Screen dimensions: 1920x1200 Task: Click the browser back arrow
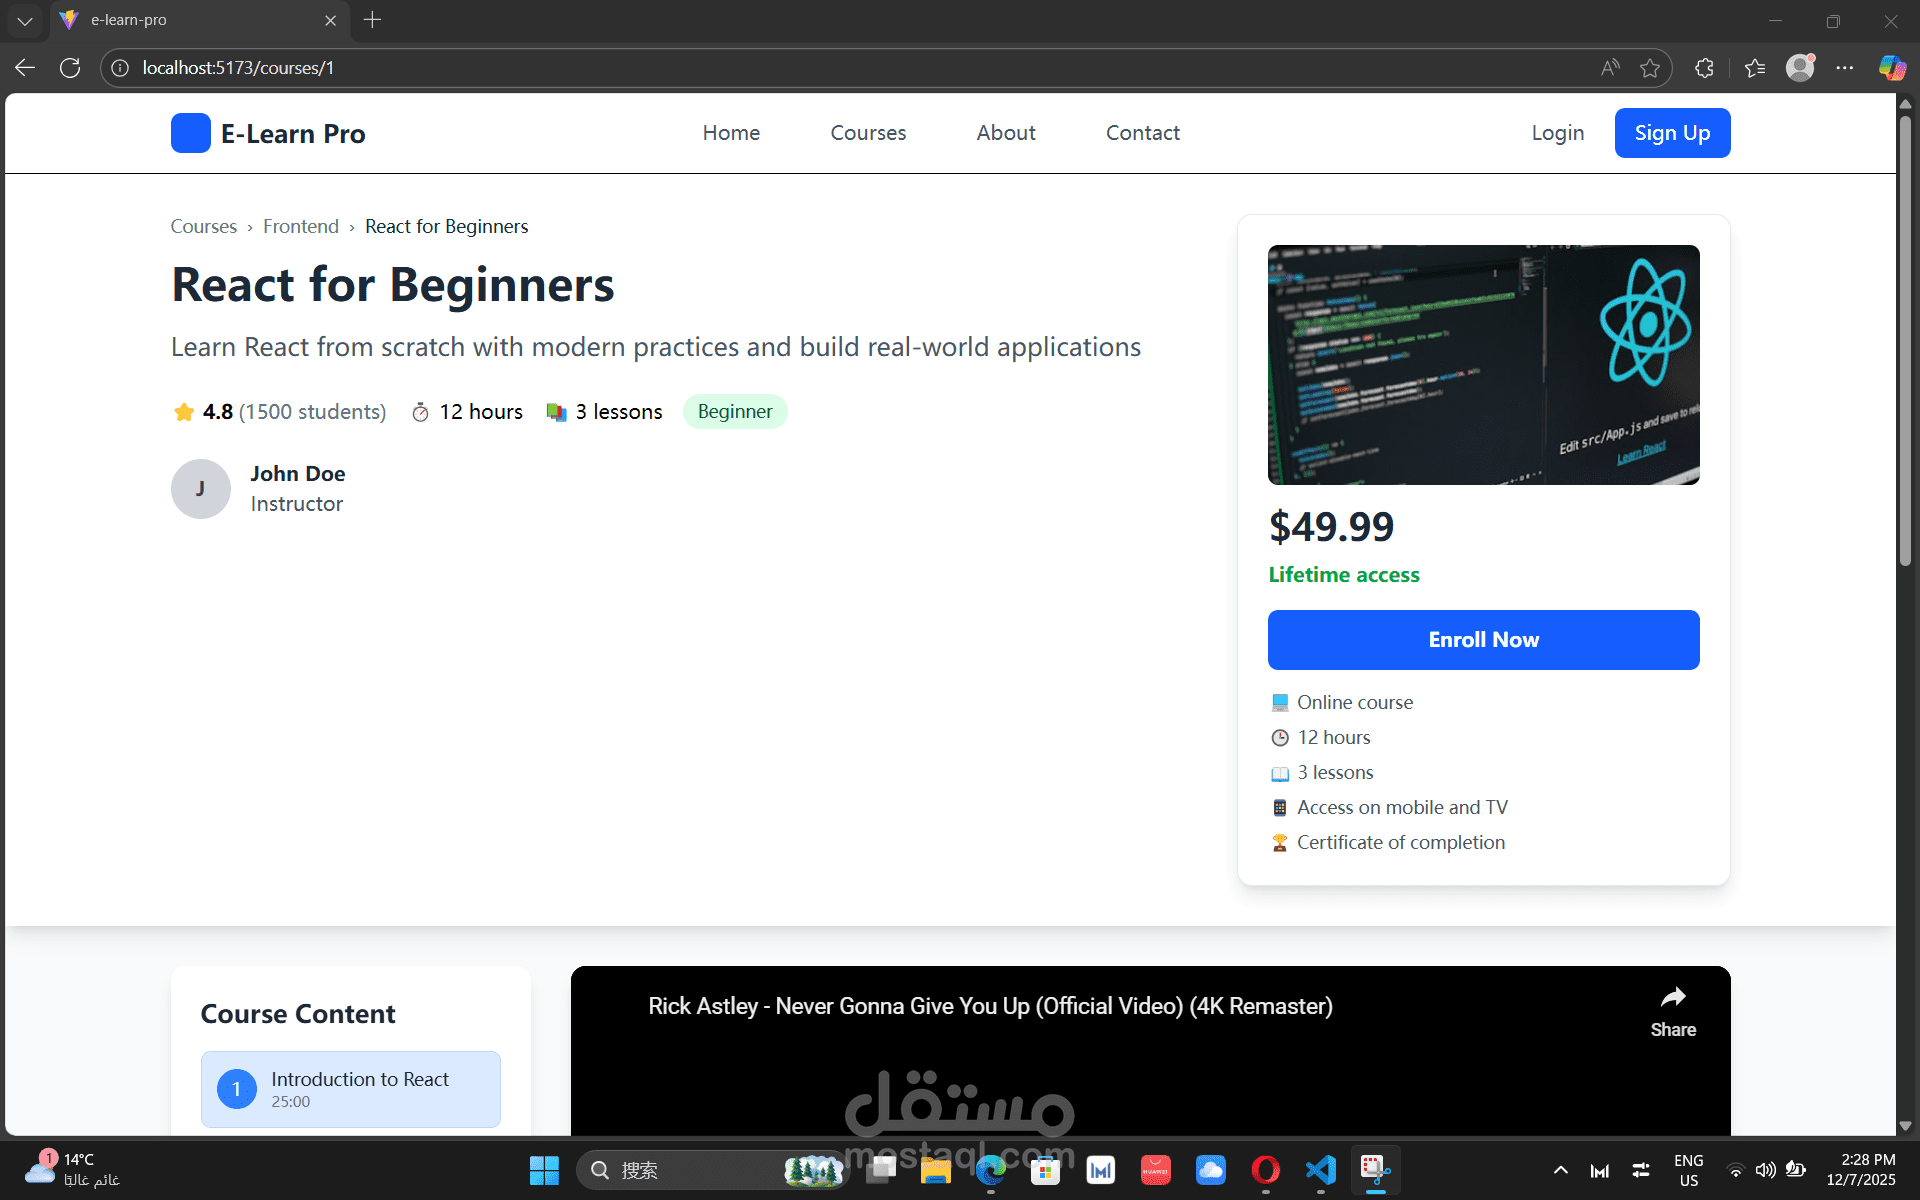click(25, 68)
